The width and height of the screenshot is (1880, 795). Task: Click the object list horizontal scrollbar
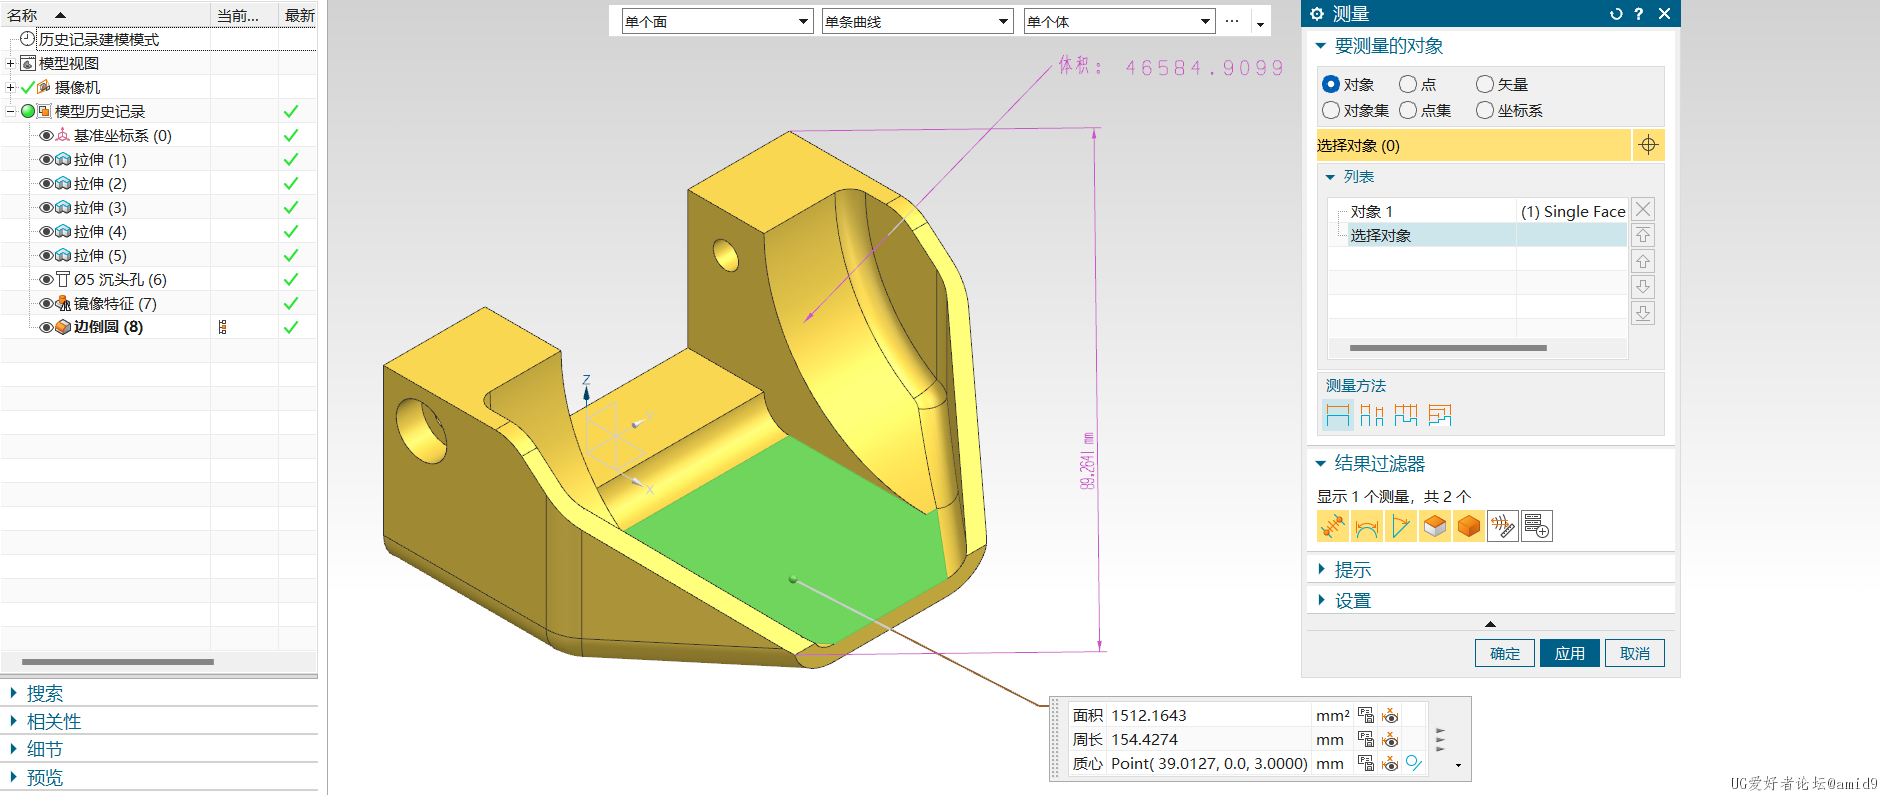[x=1448, y=348]
